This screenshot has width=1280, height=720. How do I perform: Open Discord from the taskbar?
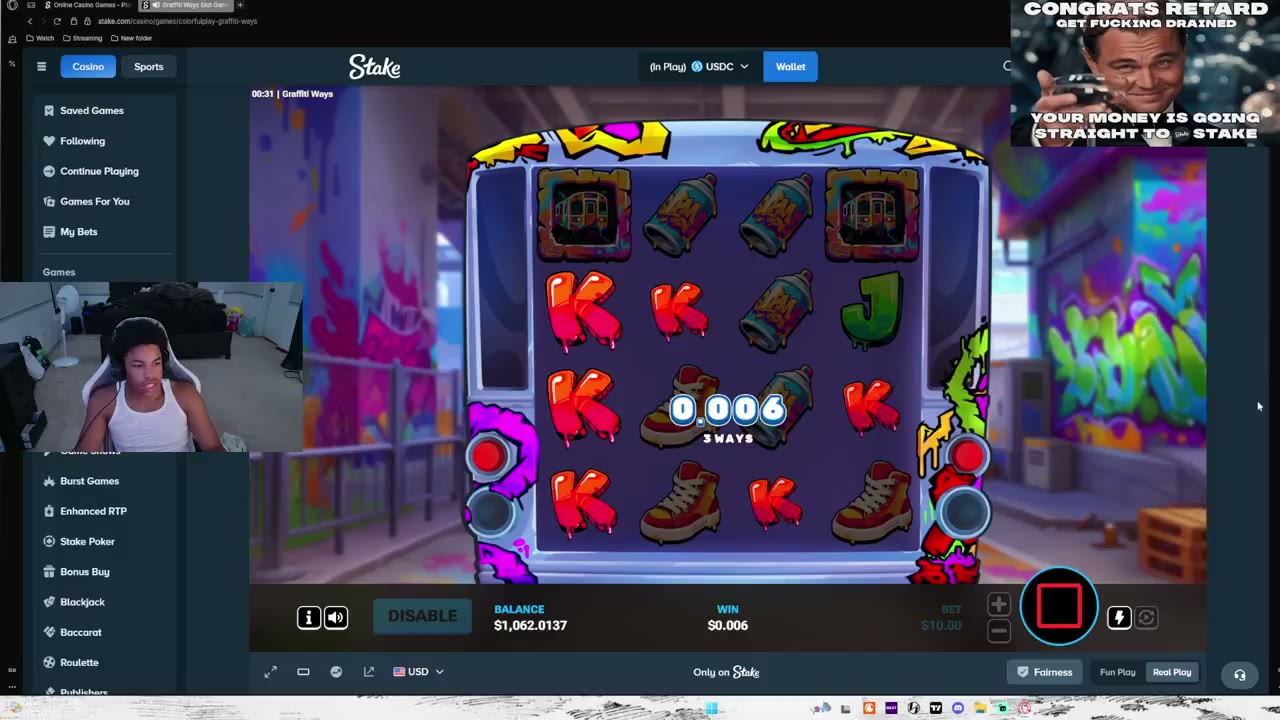click(958, 709)
